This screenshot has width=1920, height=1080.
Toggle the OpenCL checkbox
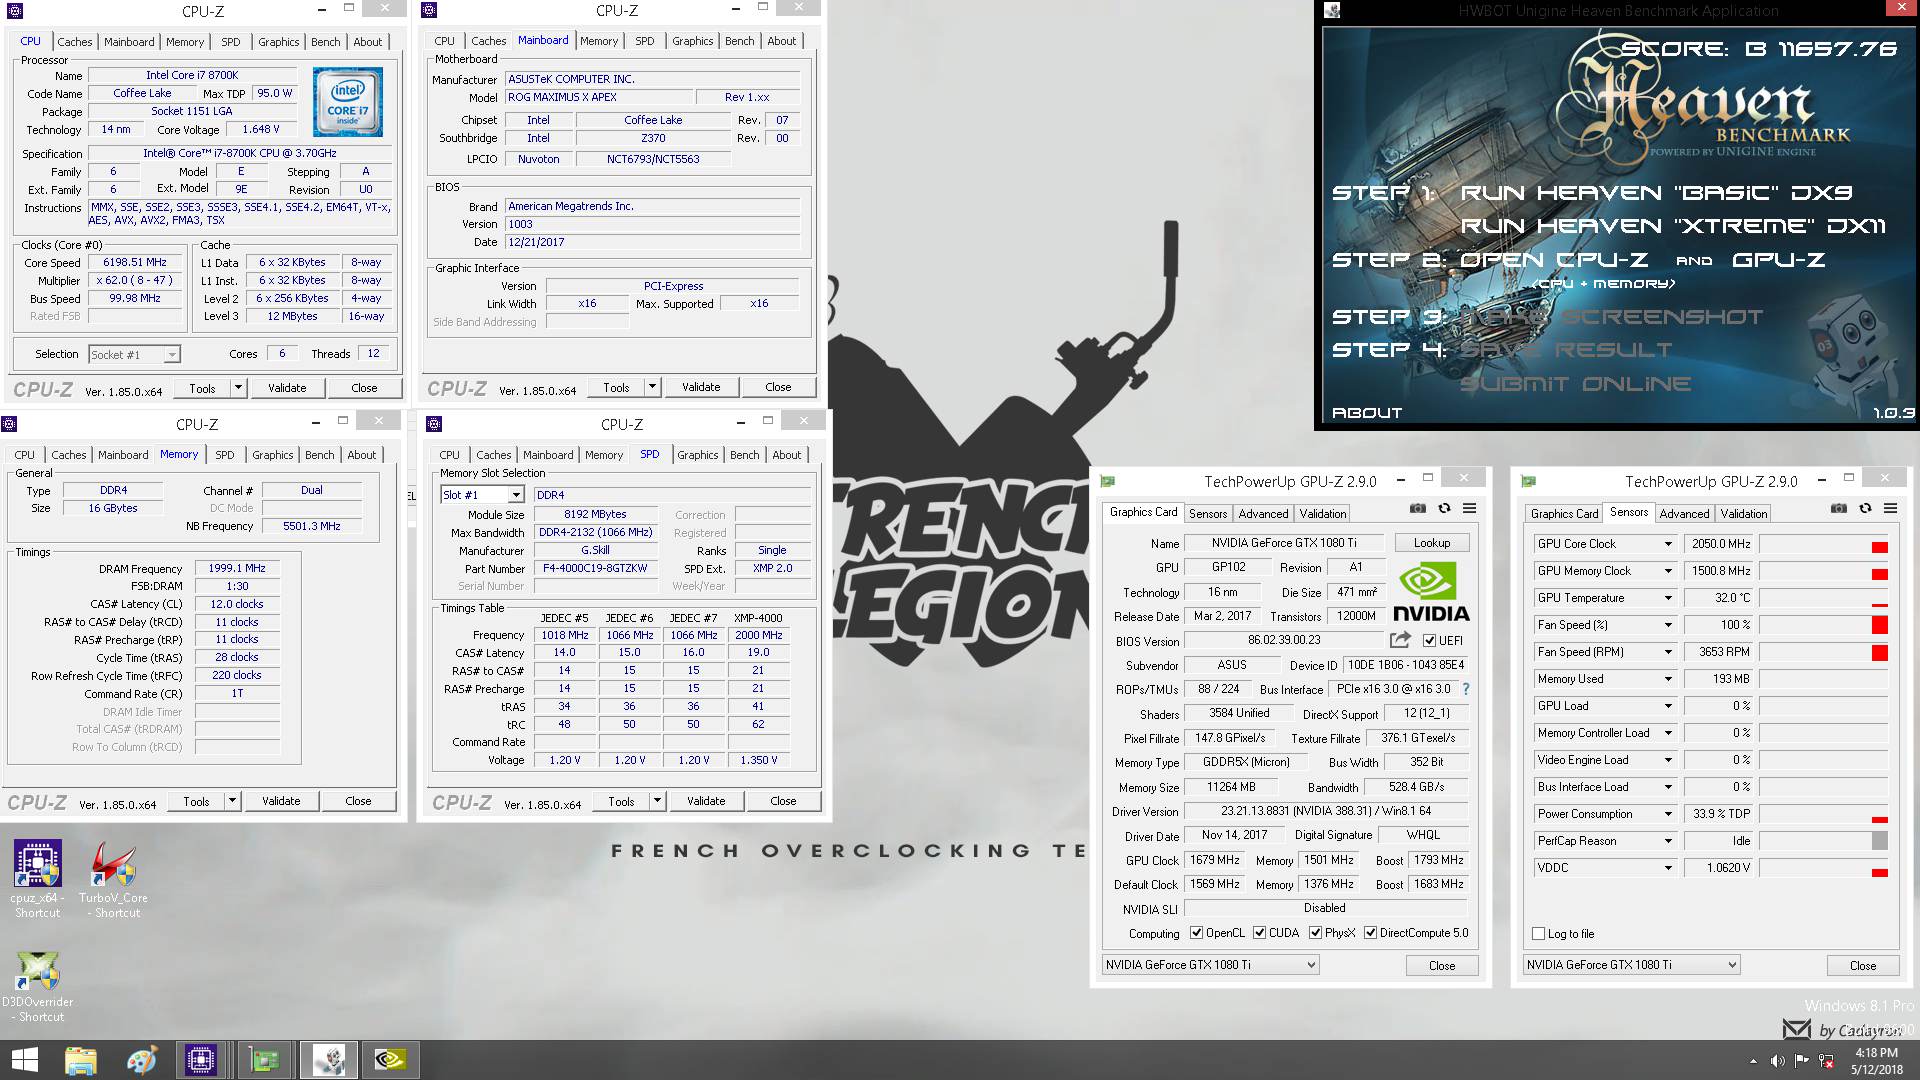(x=1196, y=933)
